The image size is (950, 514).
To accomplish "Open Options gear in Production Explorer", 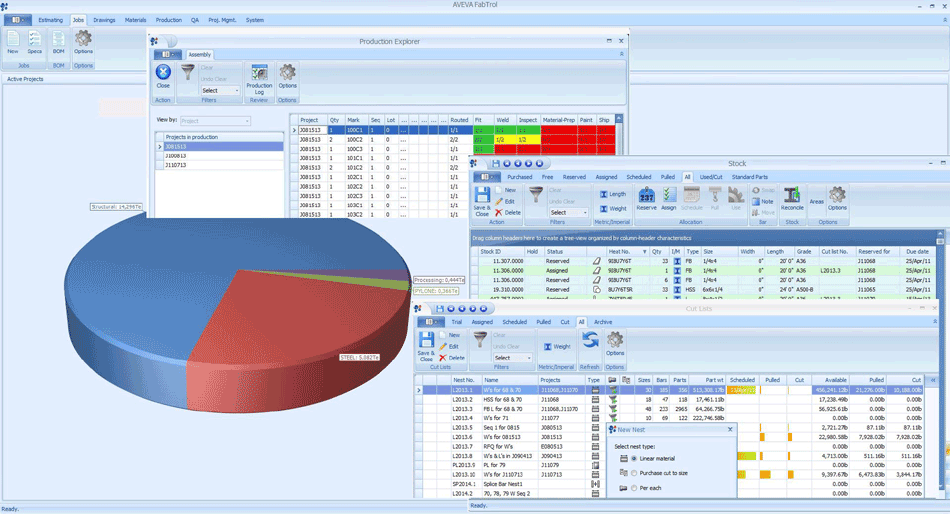I will pyautogui.click(x=287, y=76).
